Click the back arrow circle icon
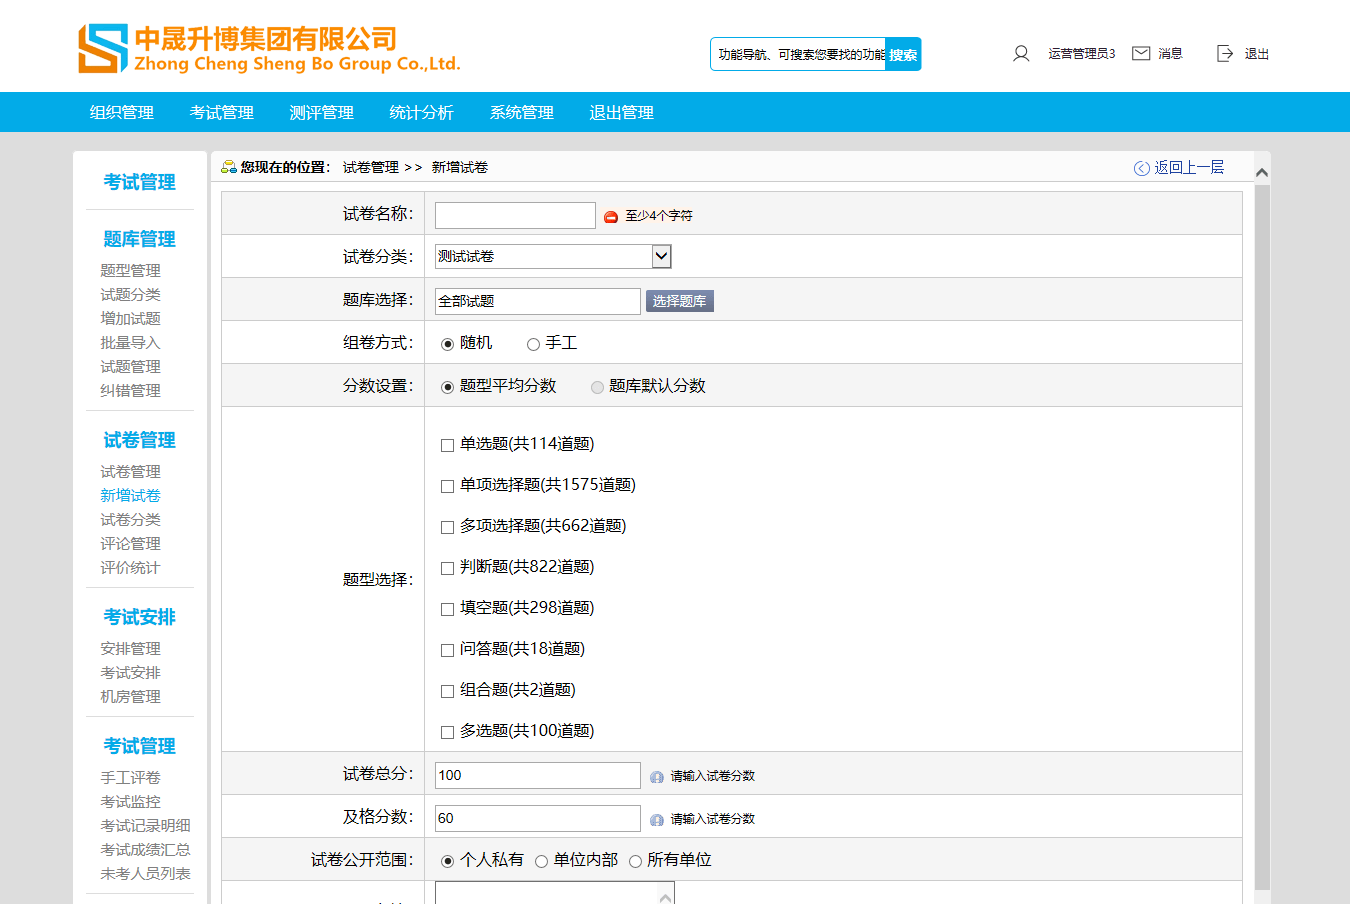1350x904 pixels. 1141,168
